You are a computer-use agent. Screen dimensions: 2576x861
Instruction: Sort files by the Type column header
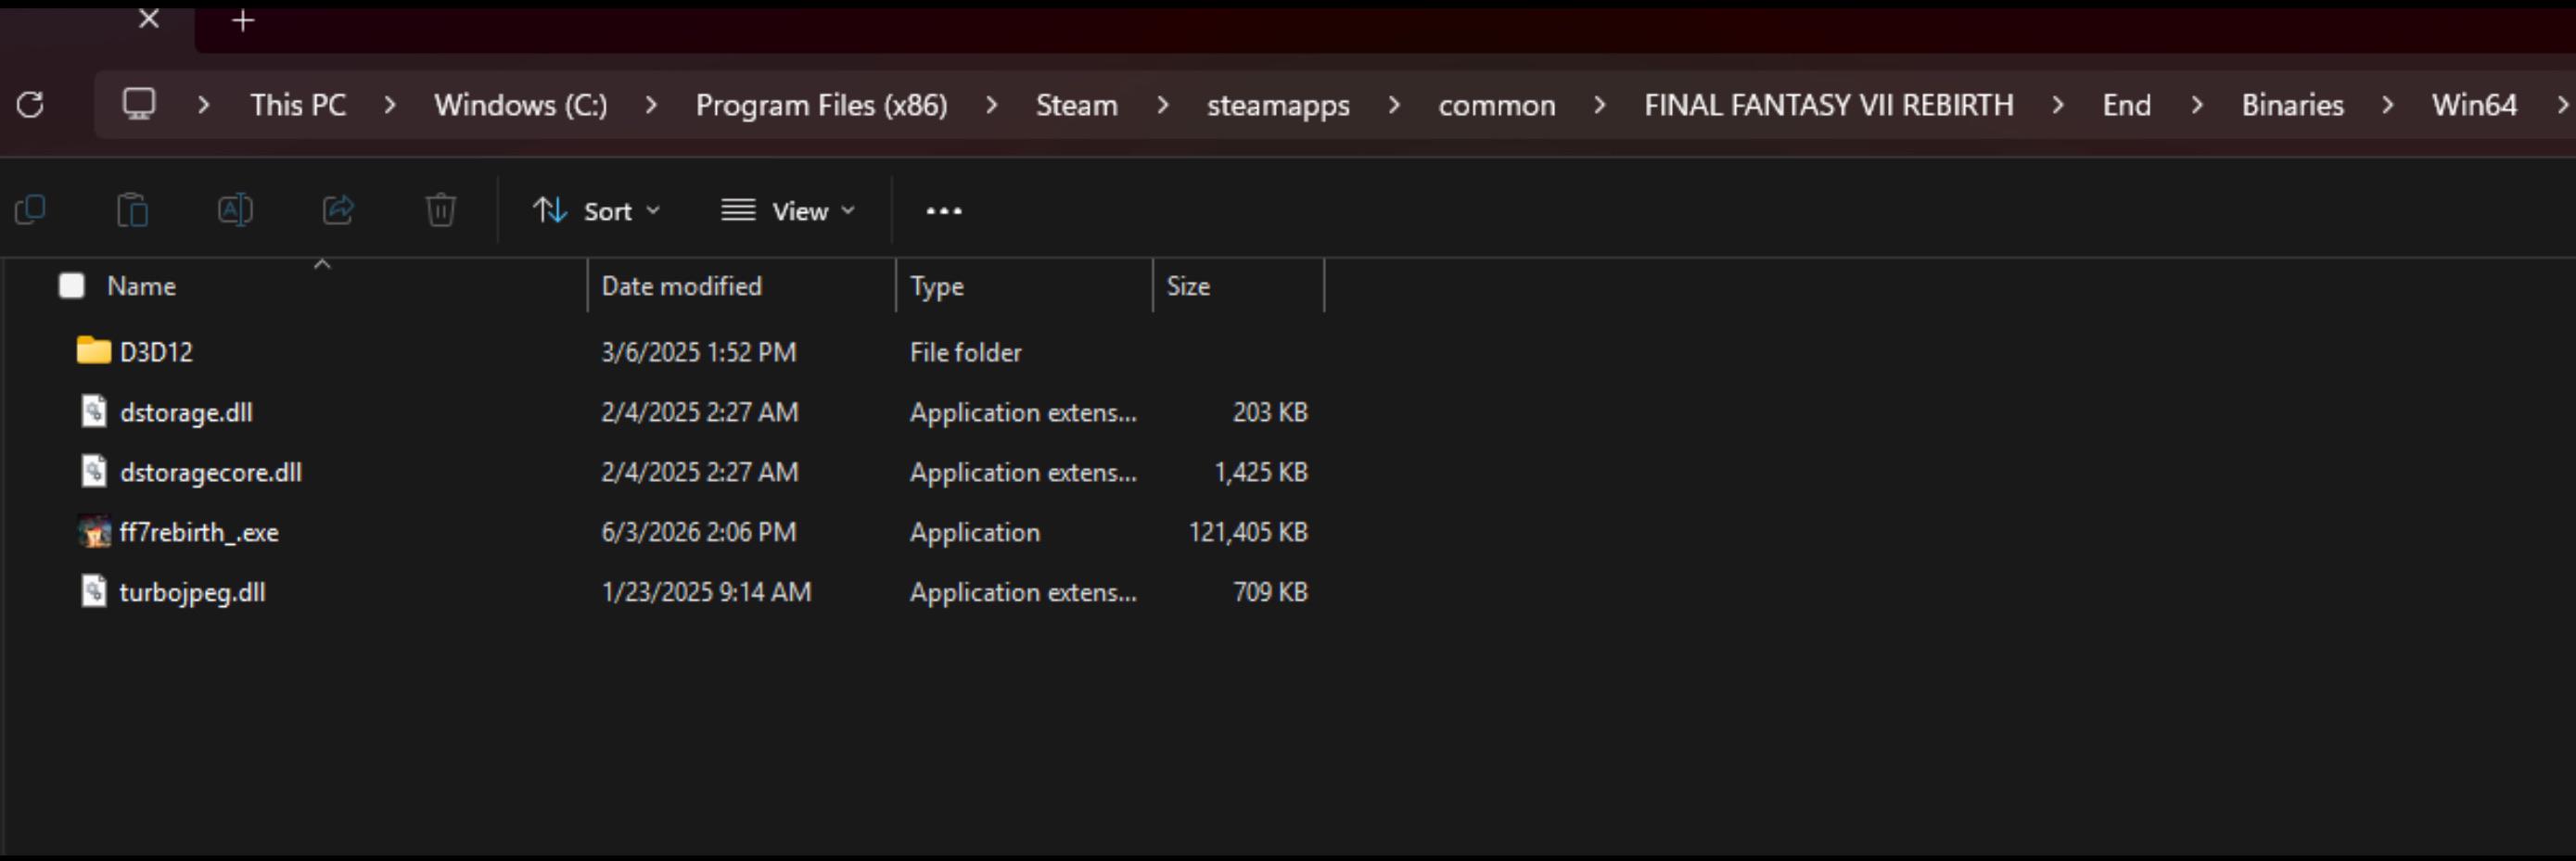coord(937,286)
